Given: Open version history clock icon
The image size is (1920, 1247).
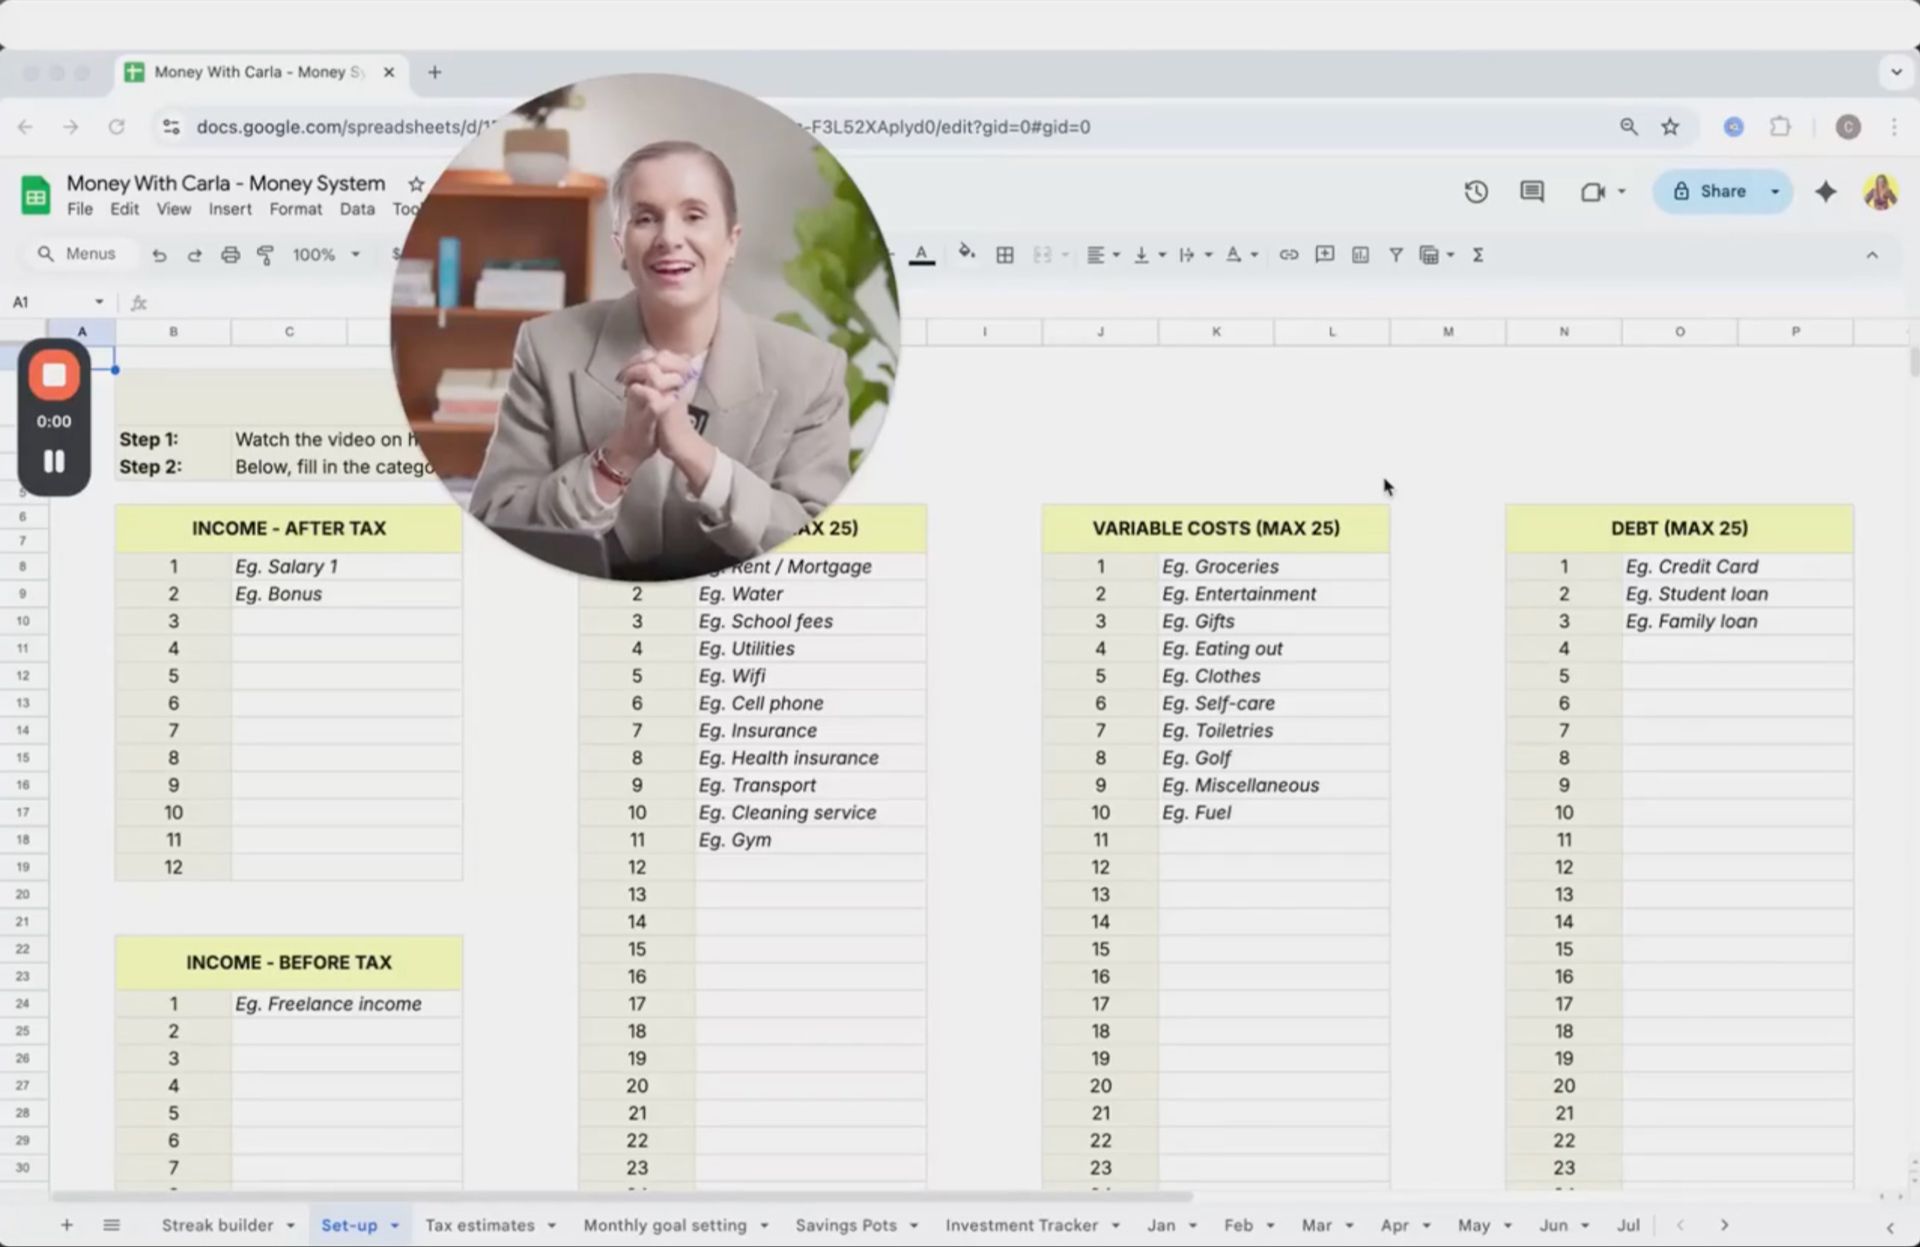Looking at the screenshot, I should [1476, 191].
